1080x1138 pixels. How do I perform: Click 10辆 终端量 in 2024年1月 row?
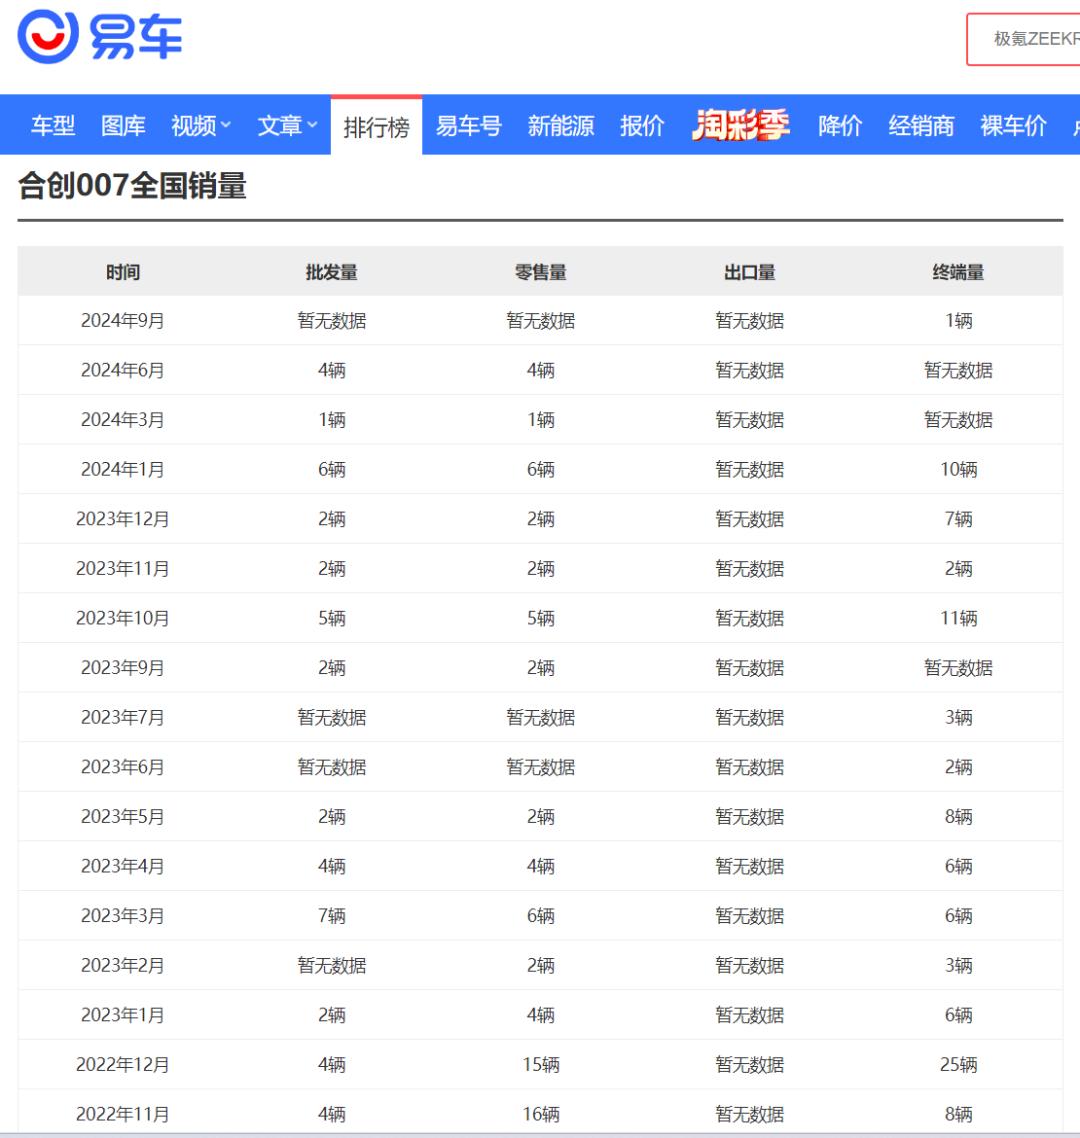pos(959,469)
